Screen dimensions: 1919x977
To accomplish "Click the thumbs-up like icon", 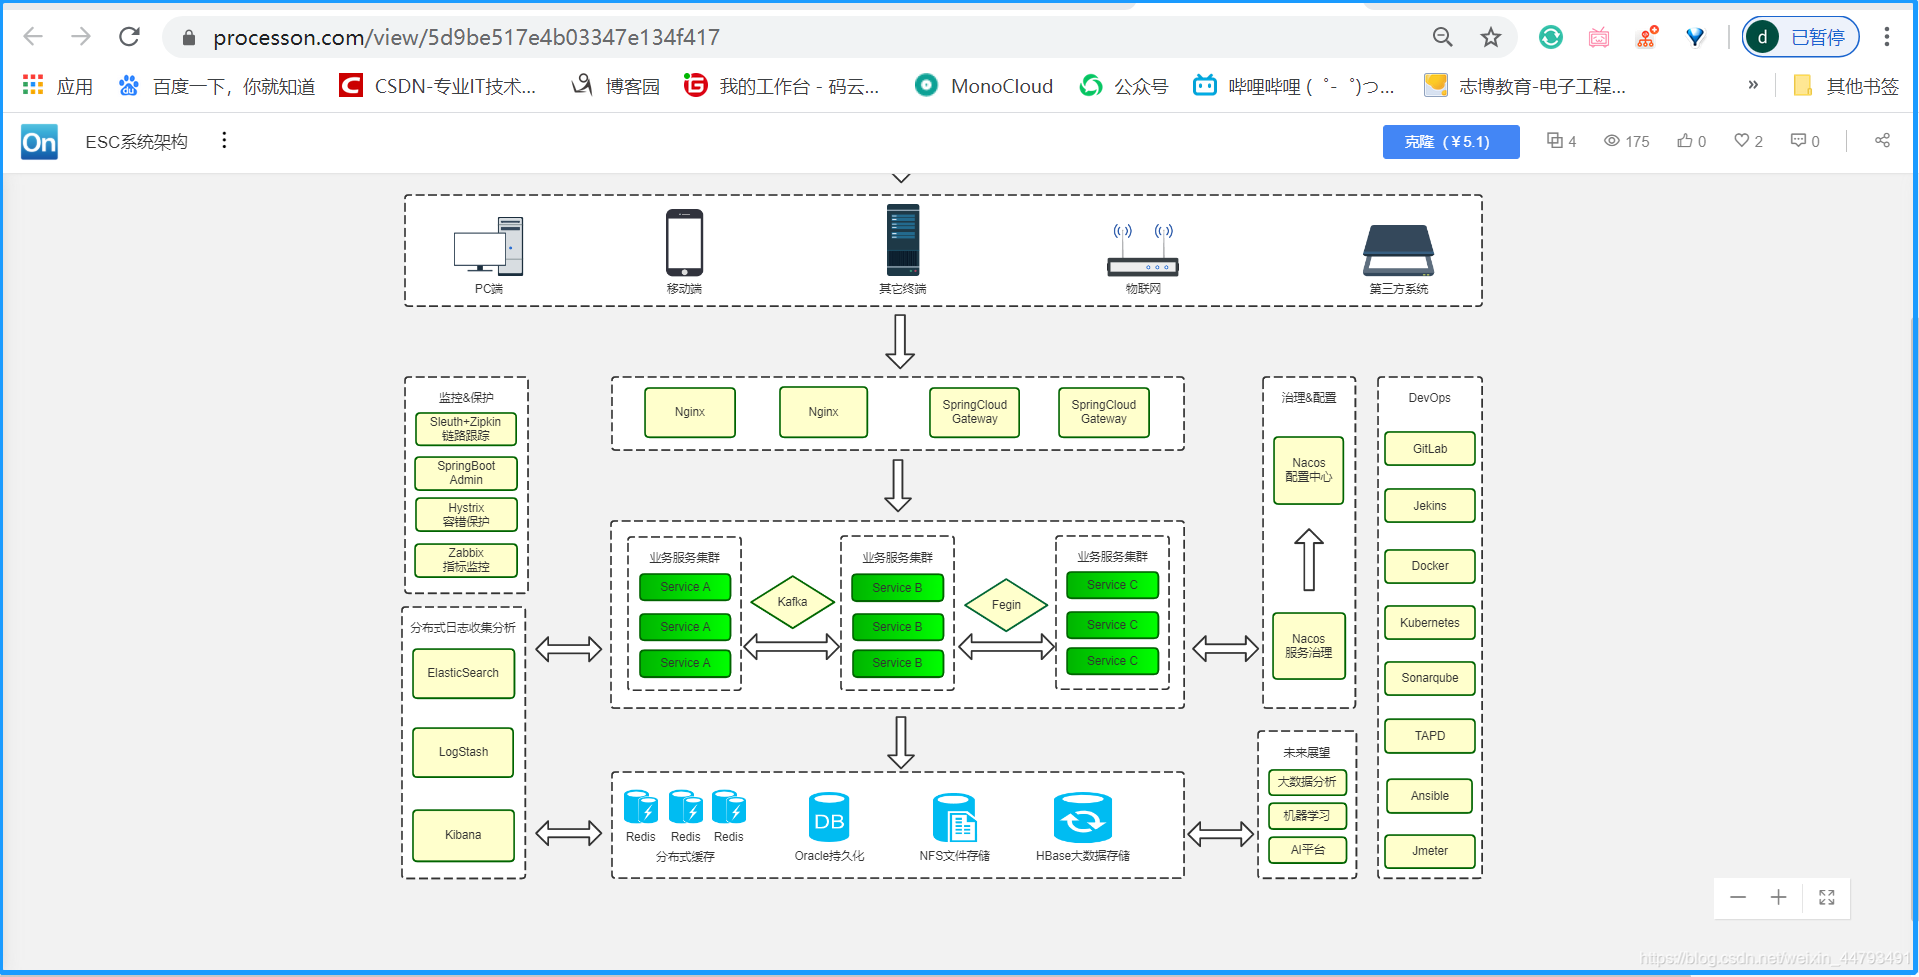I will click(x=1685, y=141).
